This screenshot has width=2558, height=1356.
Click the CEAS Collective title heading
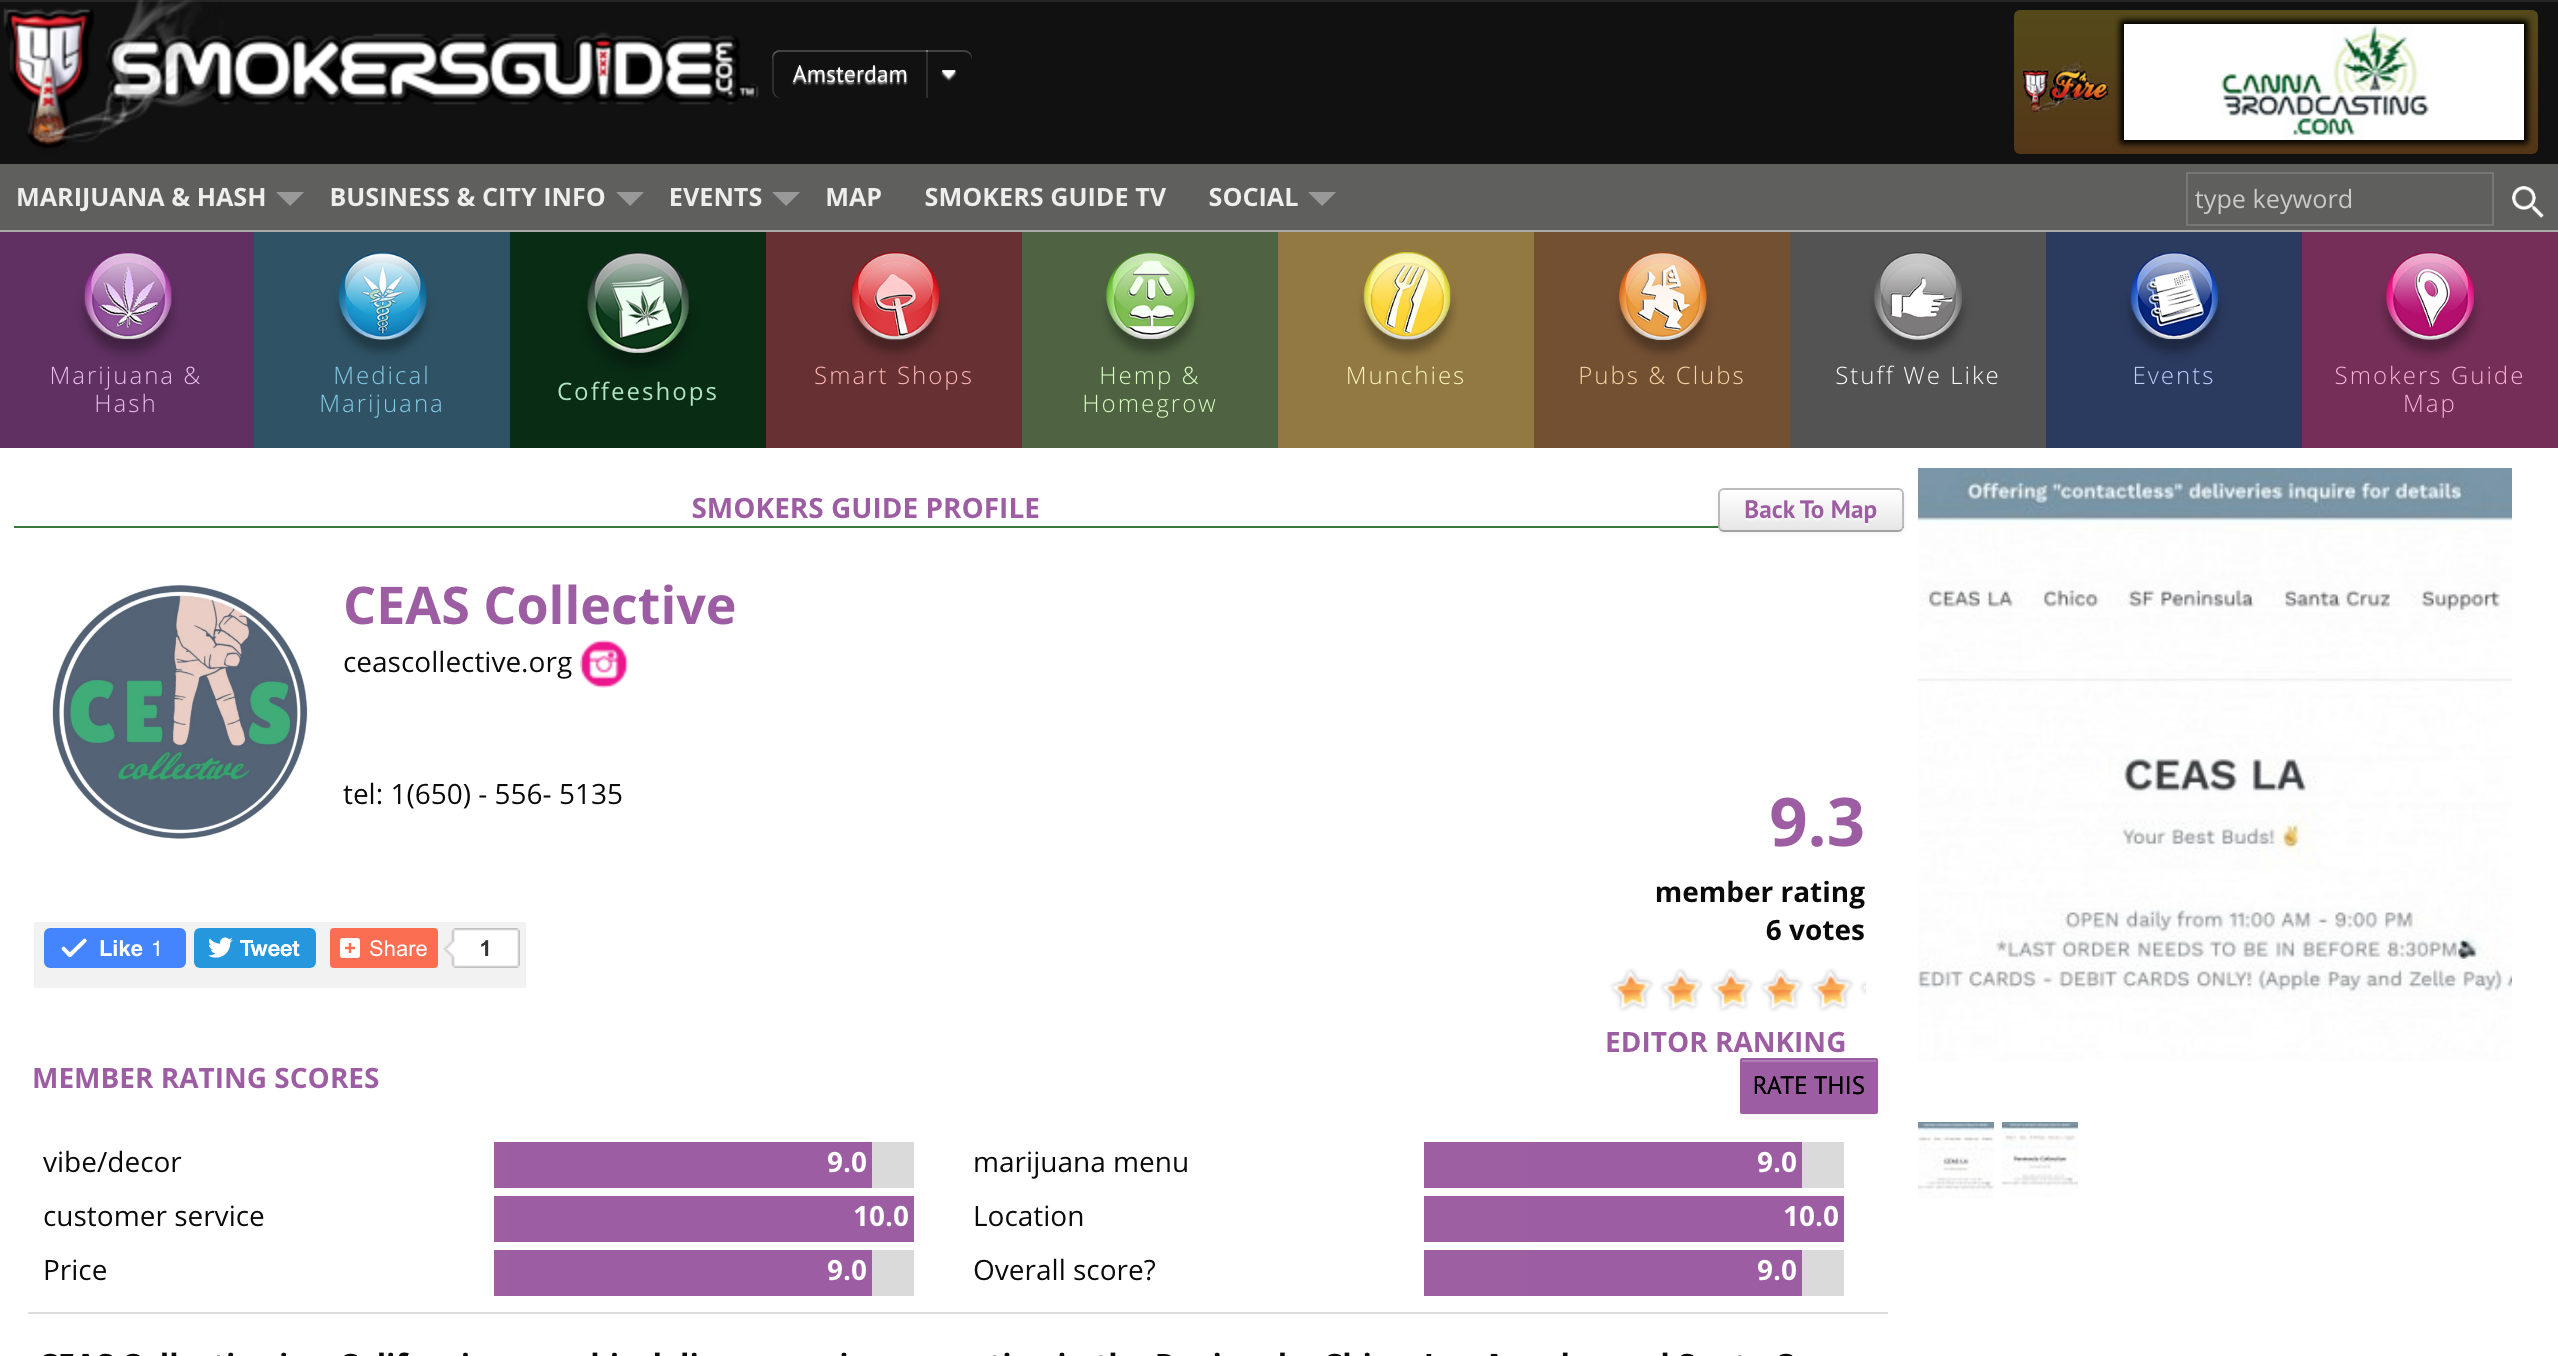[x=539, y=605]
